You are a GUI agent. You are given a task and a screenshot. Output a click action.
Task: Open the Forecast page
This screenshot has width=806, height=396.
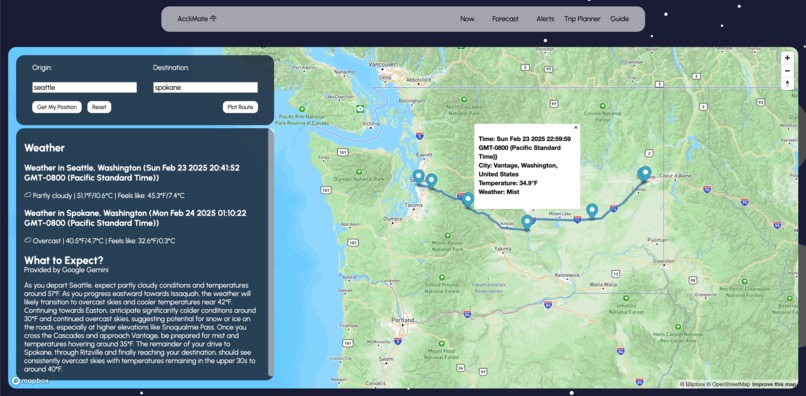tap(505, 19)
